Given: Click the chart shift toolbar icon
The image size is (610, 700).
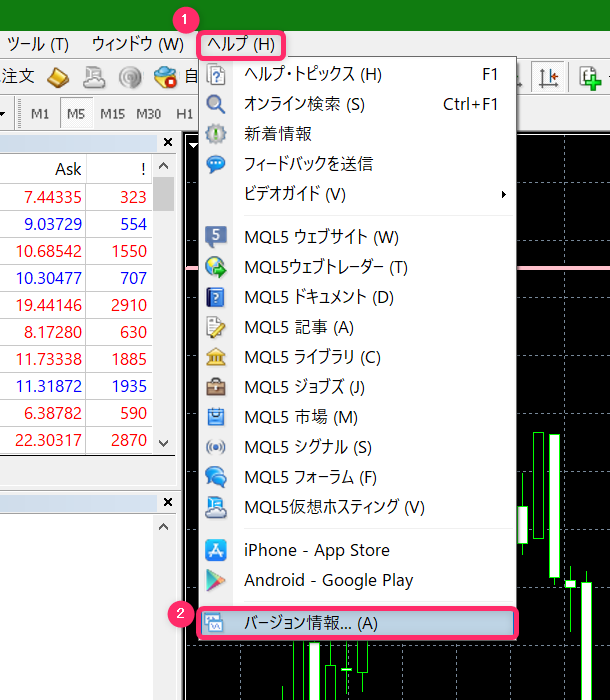Looking at the screenshot, I should [548, 78].
